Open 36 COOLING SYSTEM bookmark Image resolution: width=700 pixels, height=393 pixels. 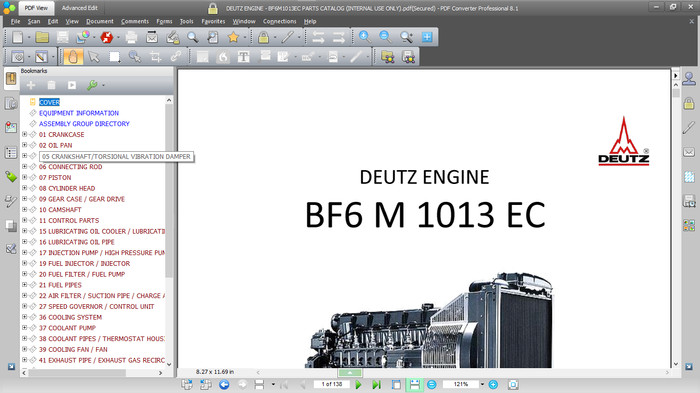pos(70,317)
